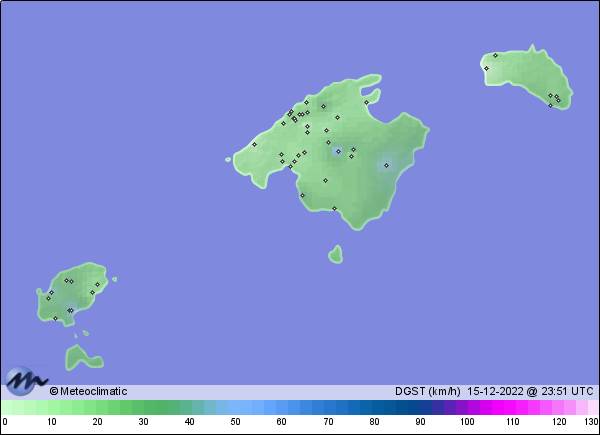Click the westernmost station marker on Menorca
The image size is (600, 435).
point(486,68)
